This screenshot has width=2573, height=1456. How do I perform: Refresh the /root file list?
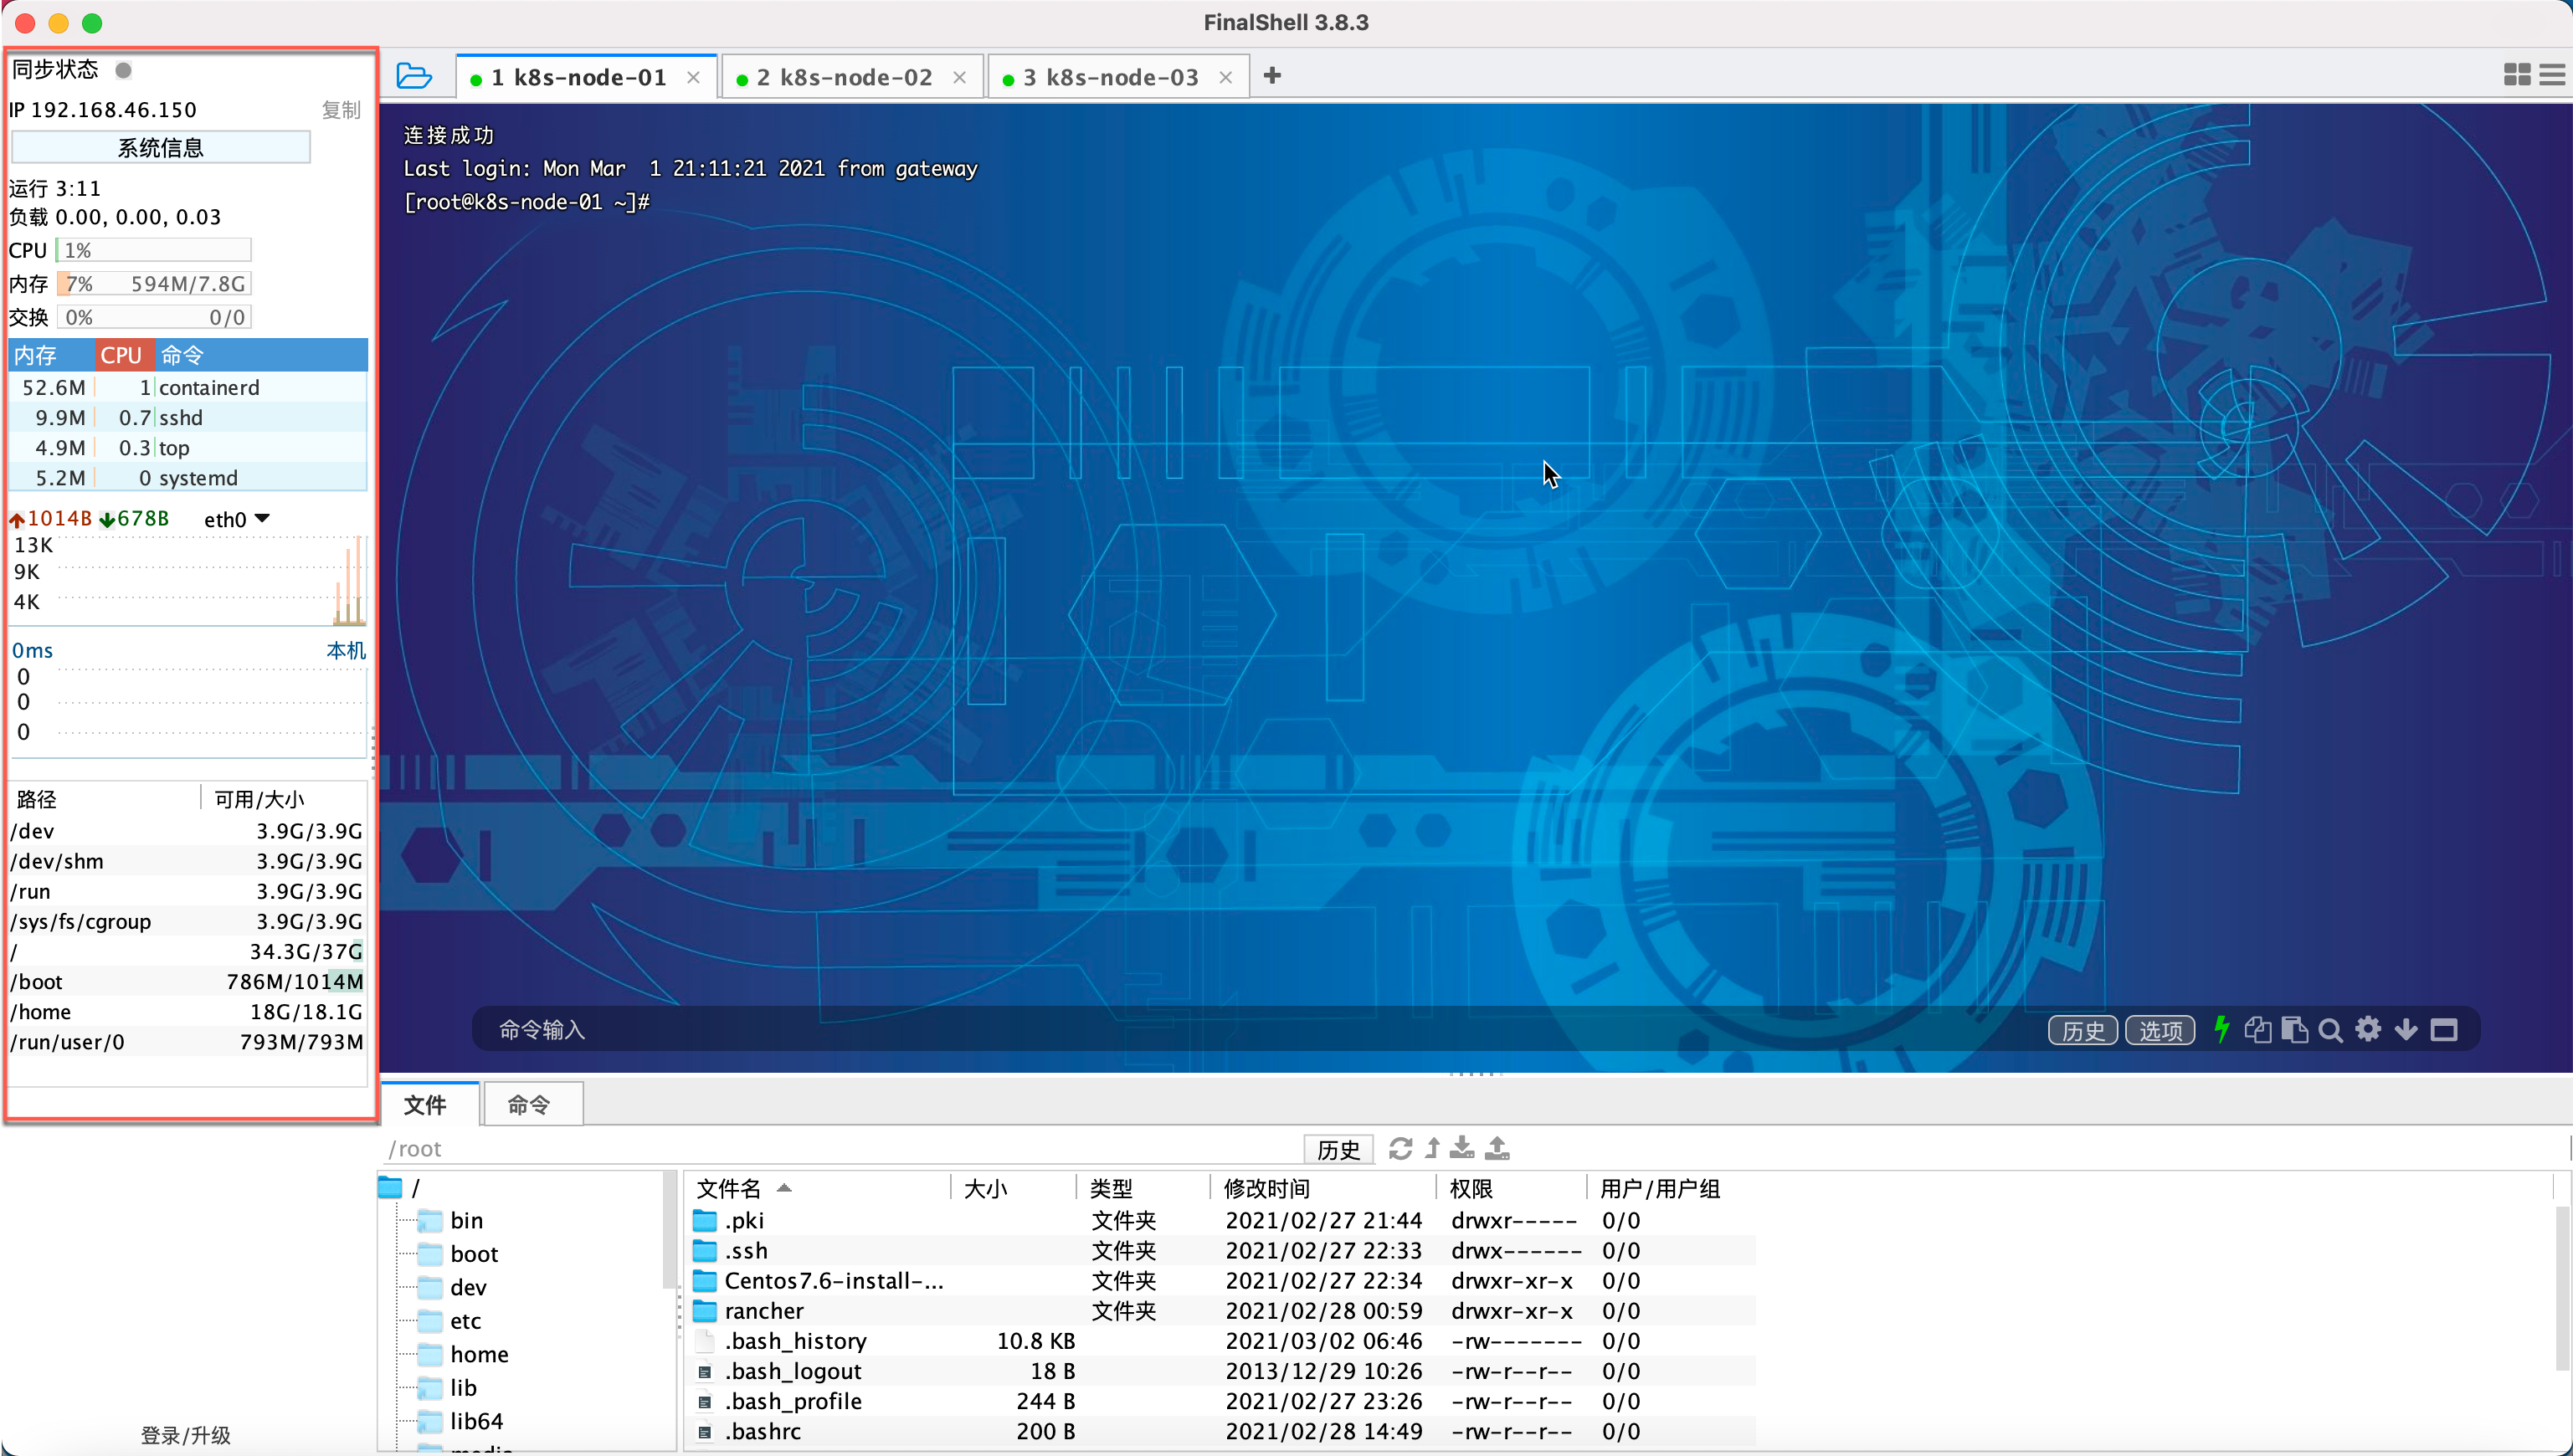(1400, 1147)
